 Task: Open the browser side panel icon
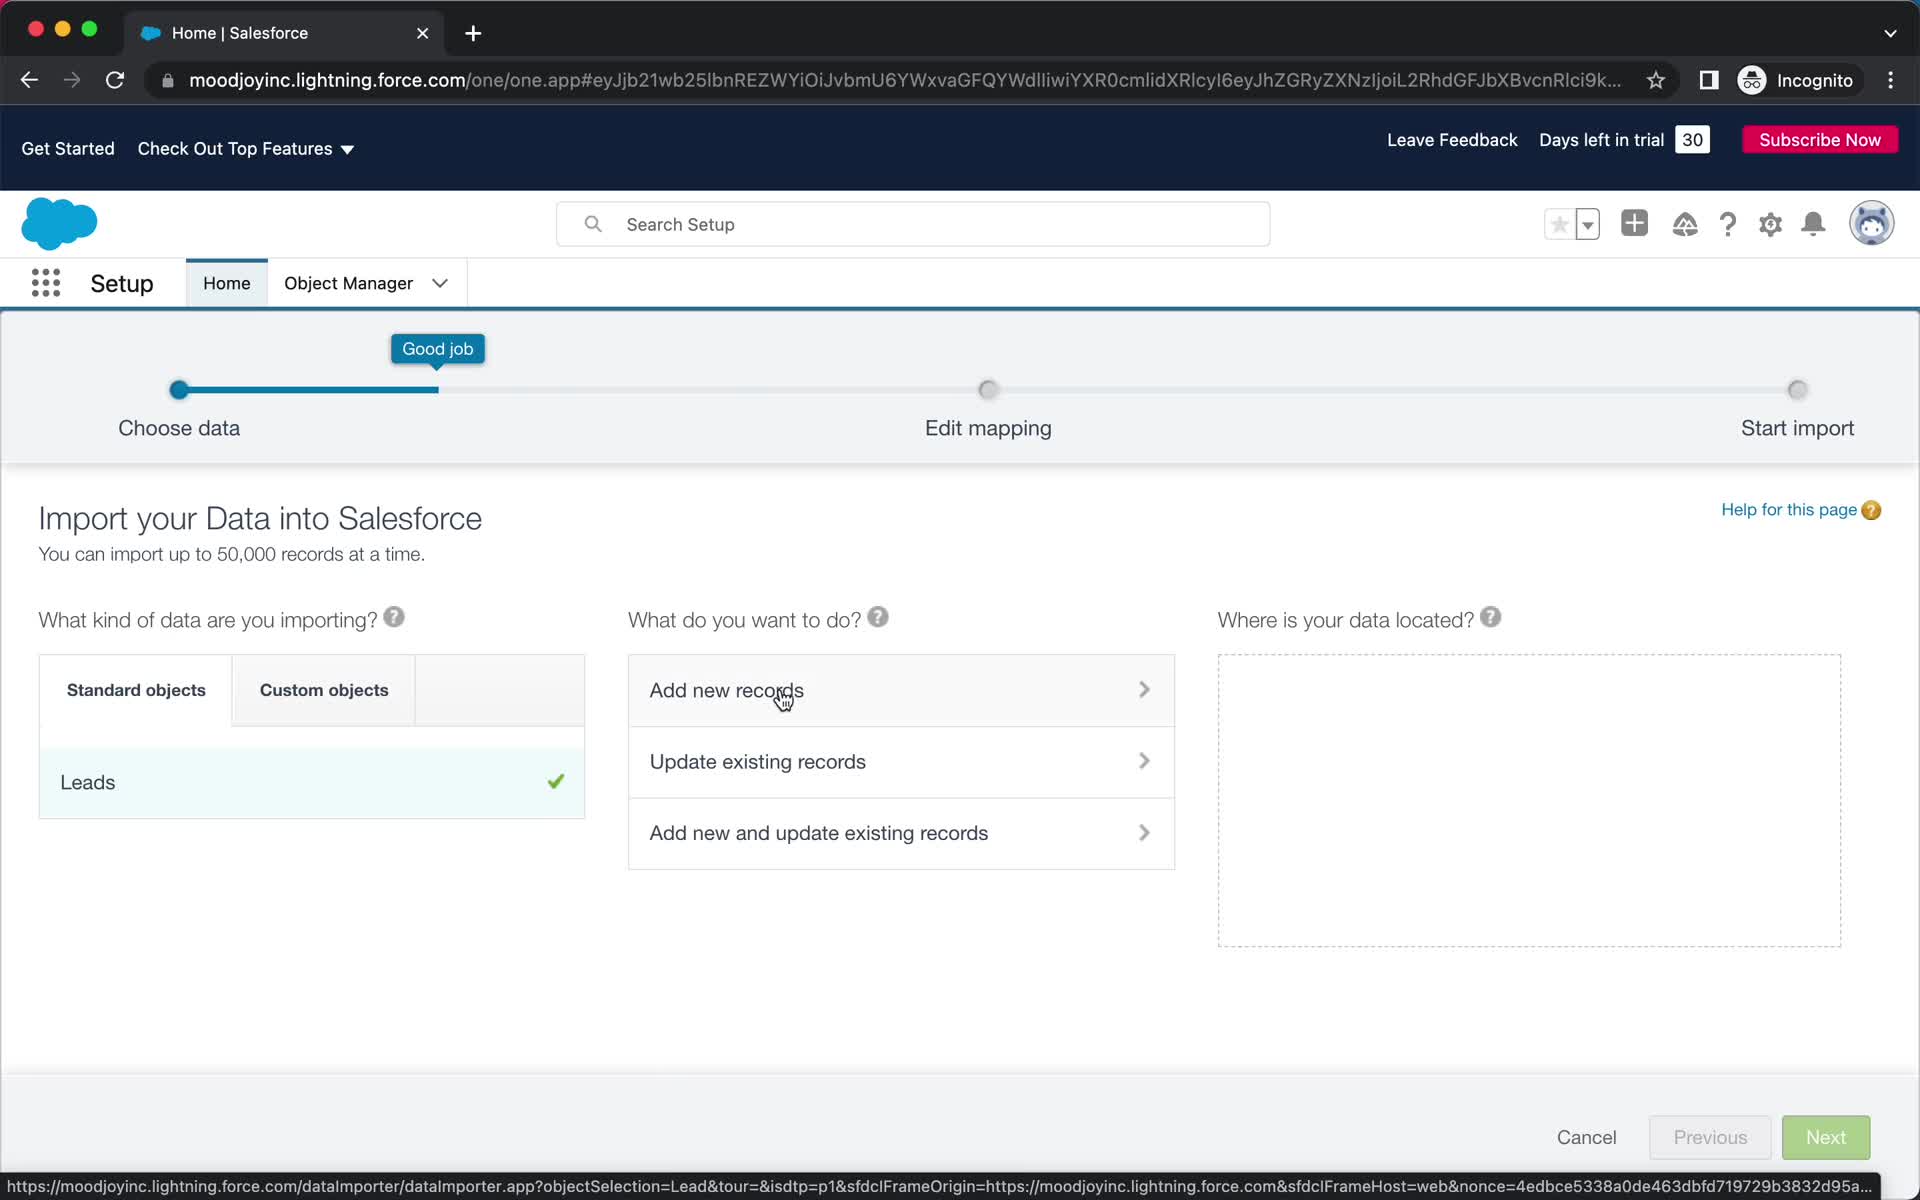(1709, 80)
